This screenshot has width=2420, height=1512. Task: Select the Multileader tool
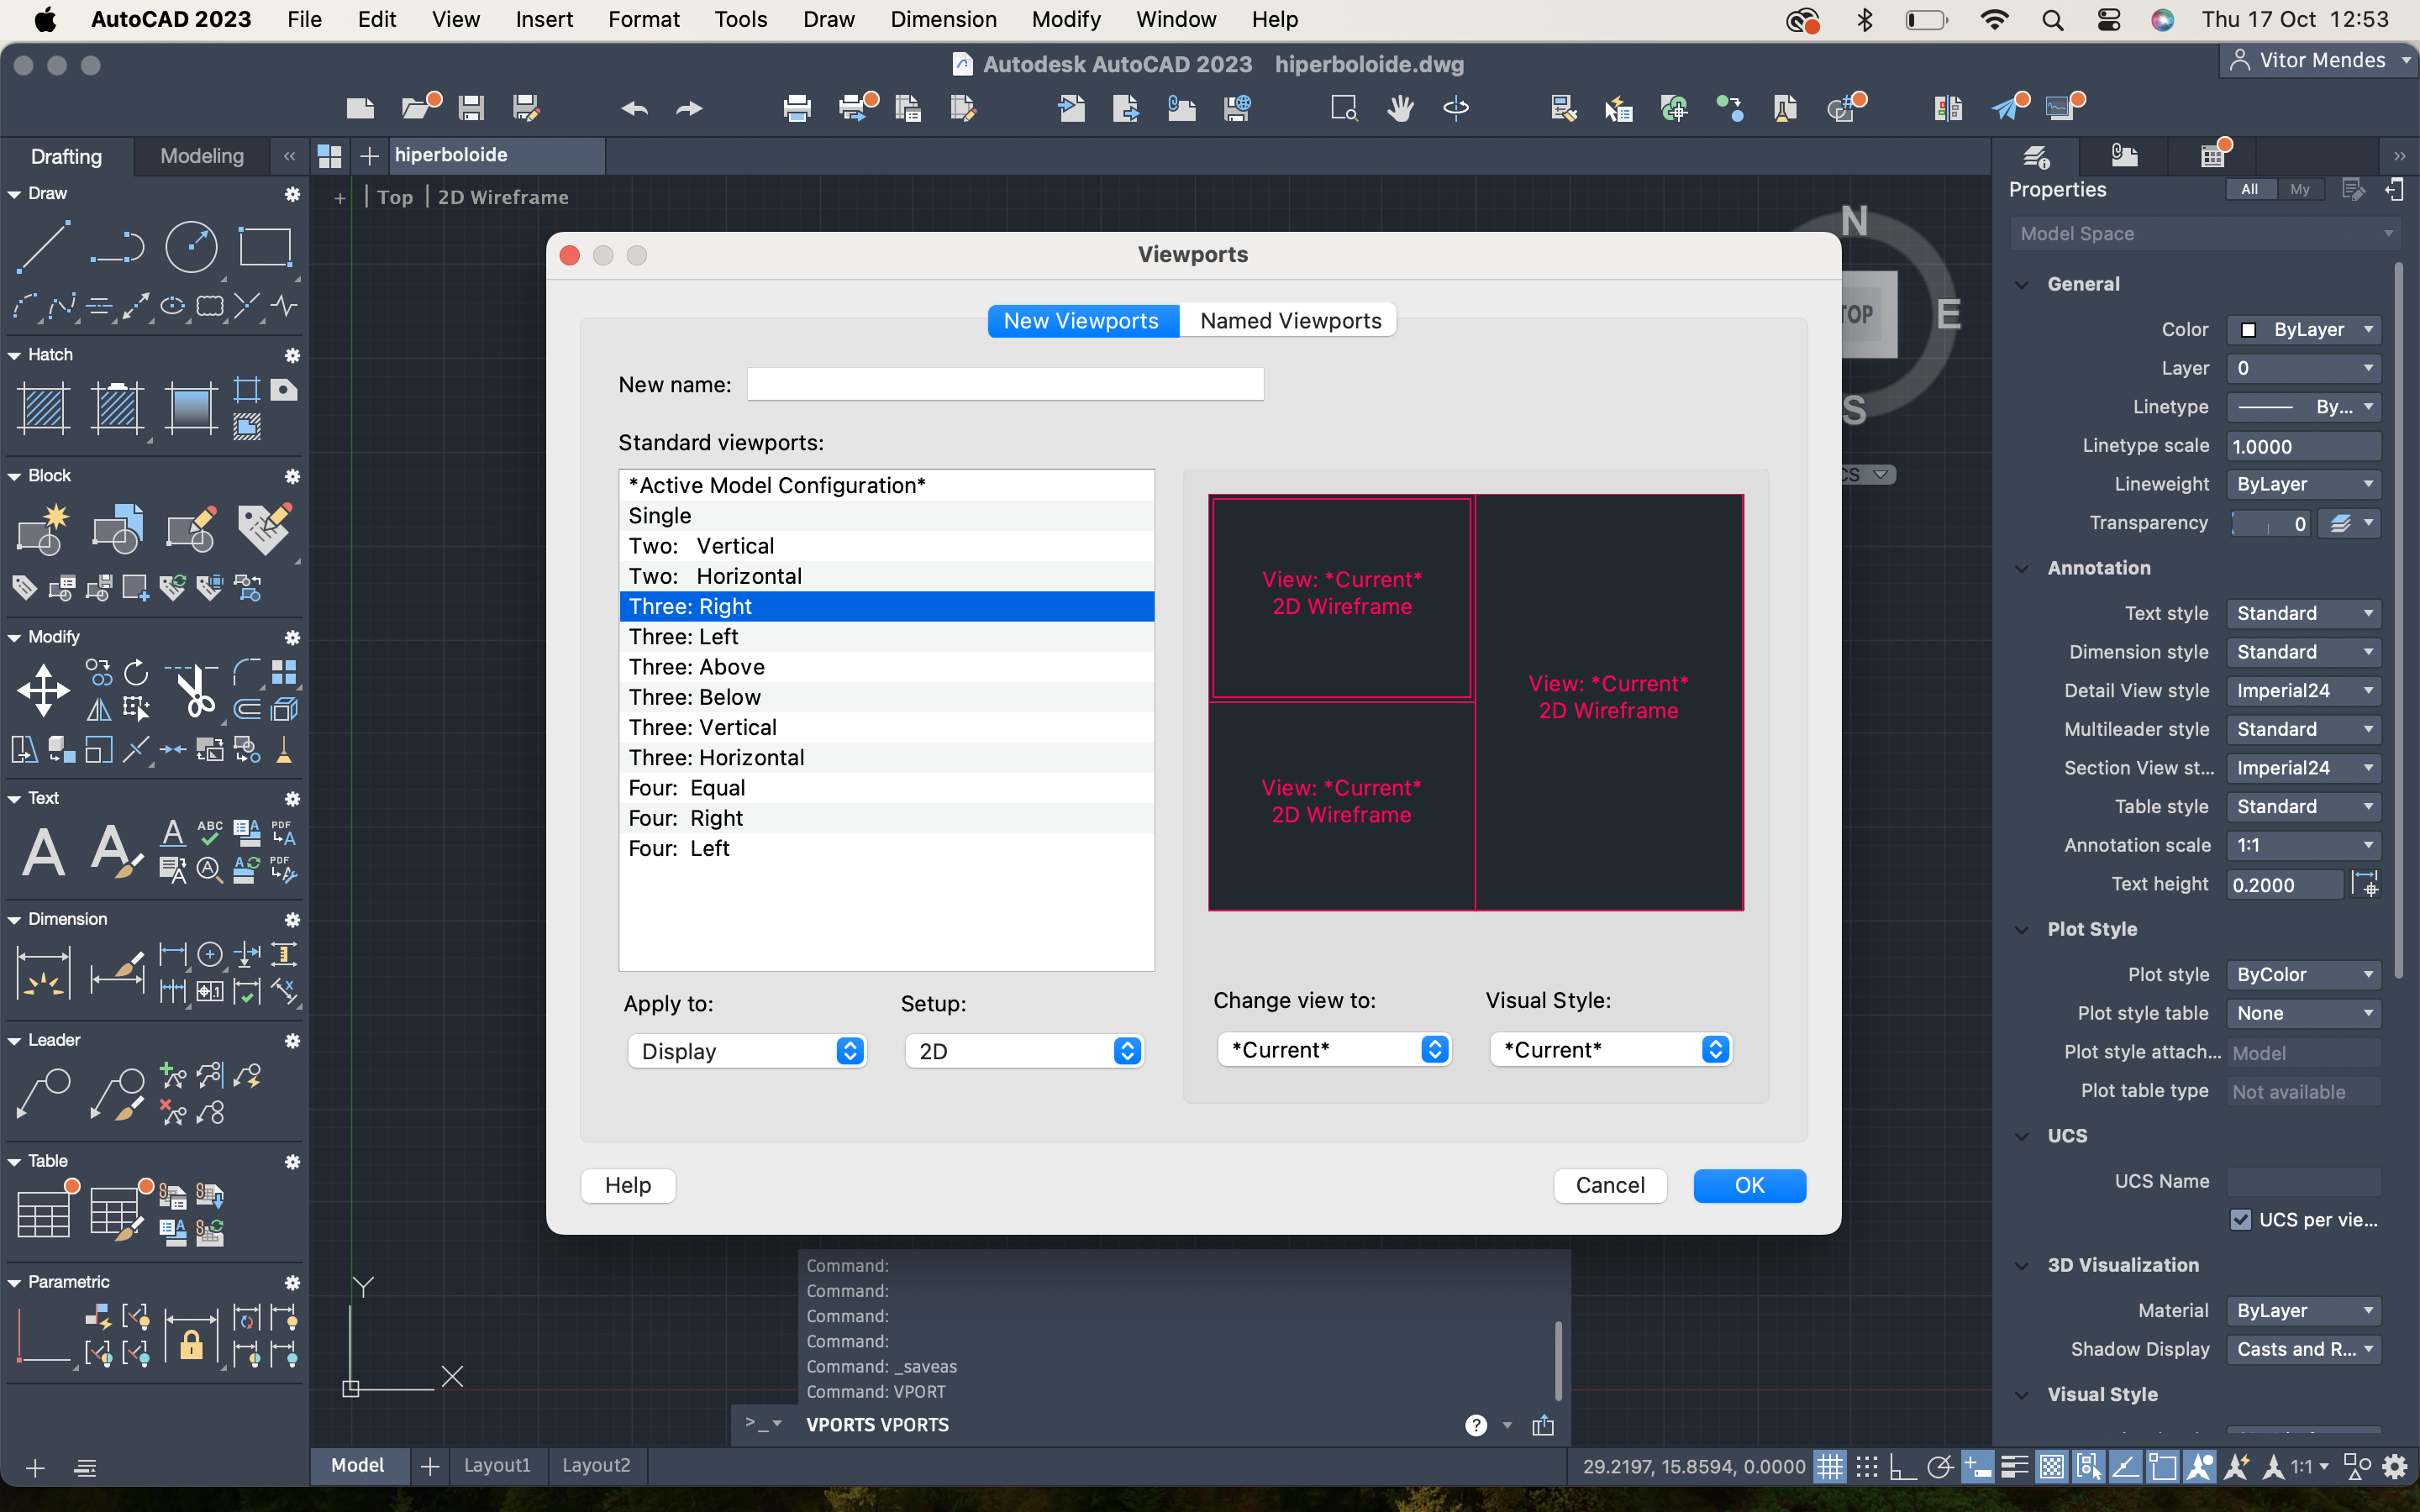(44, 1093)
